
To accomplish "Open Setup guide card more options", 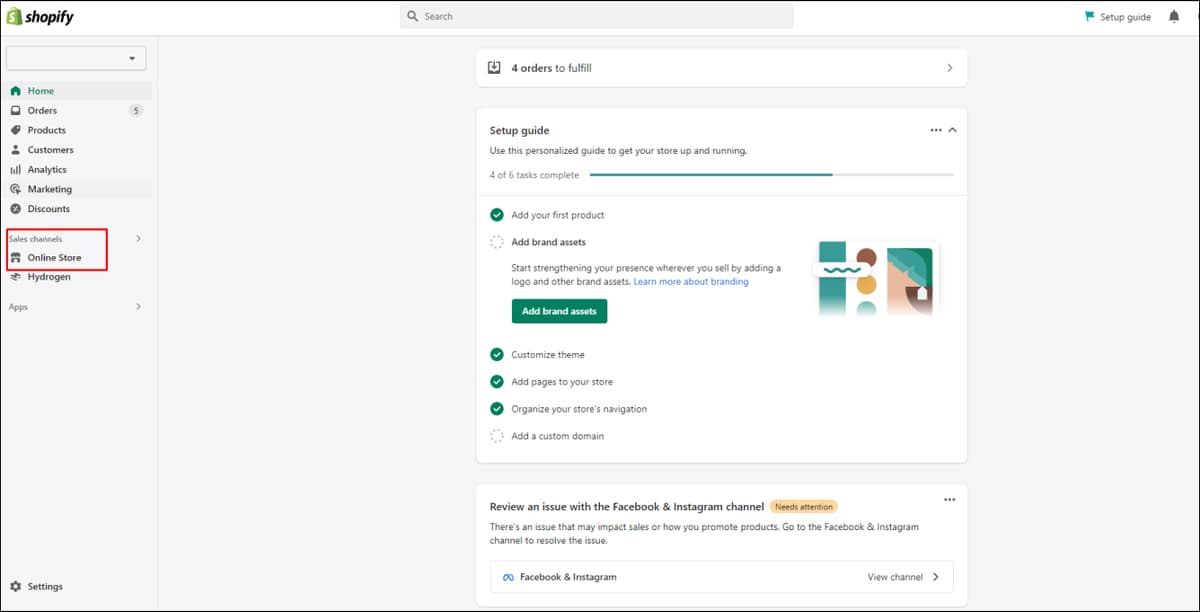I will click(x=936, y=130).
